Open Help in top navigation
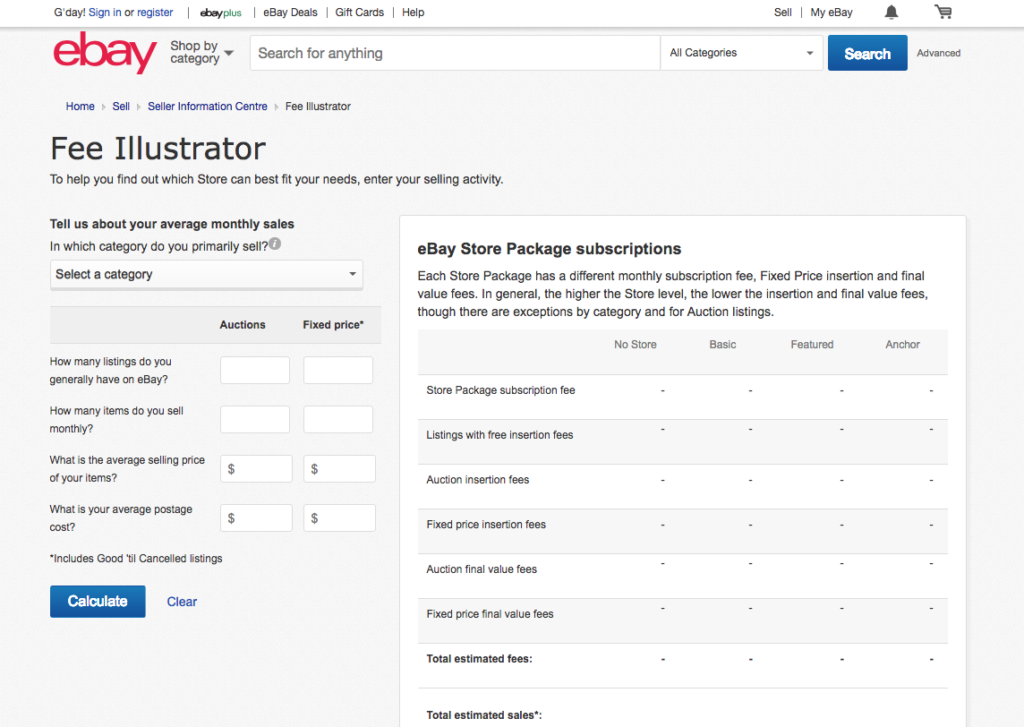The height and width of the screenshot is (727, 1024). (413, 12)
